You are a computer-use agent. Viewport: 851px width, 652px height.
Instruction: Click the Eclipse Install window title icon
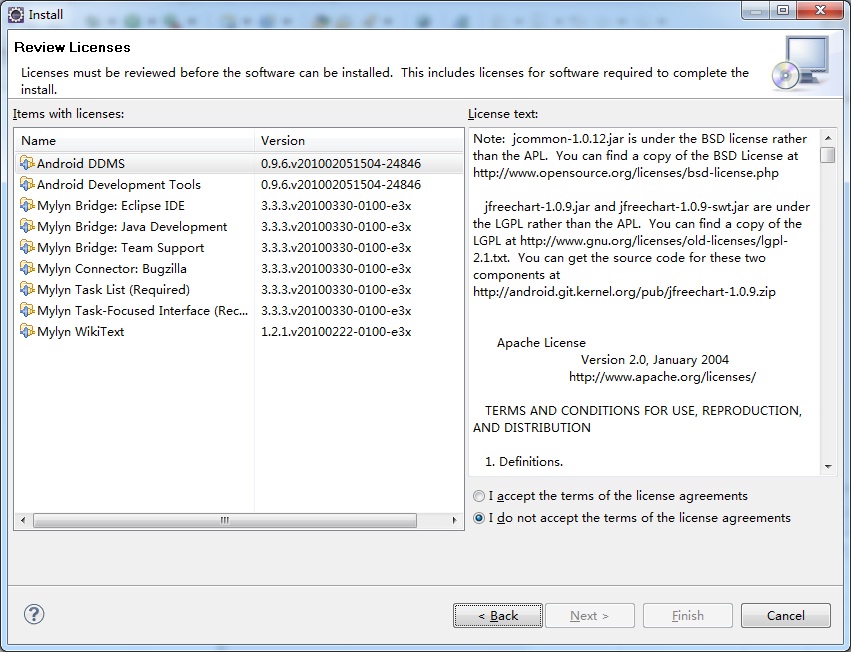tap(16, 15)
